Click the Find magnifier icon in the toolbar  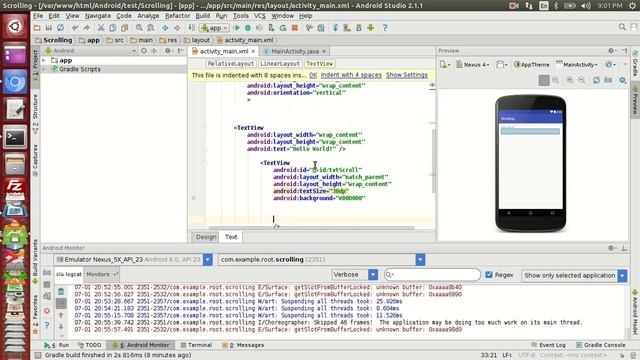point(139,28)
